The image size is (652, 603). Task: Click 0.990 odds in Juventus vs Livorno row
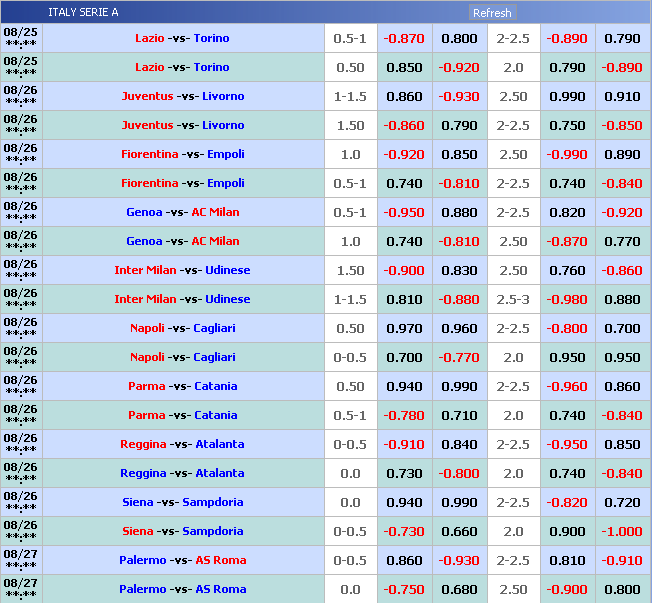click(x=568, y=96)
